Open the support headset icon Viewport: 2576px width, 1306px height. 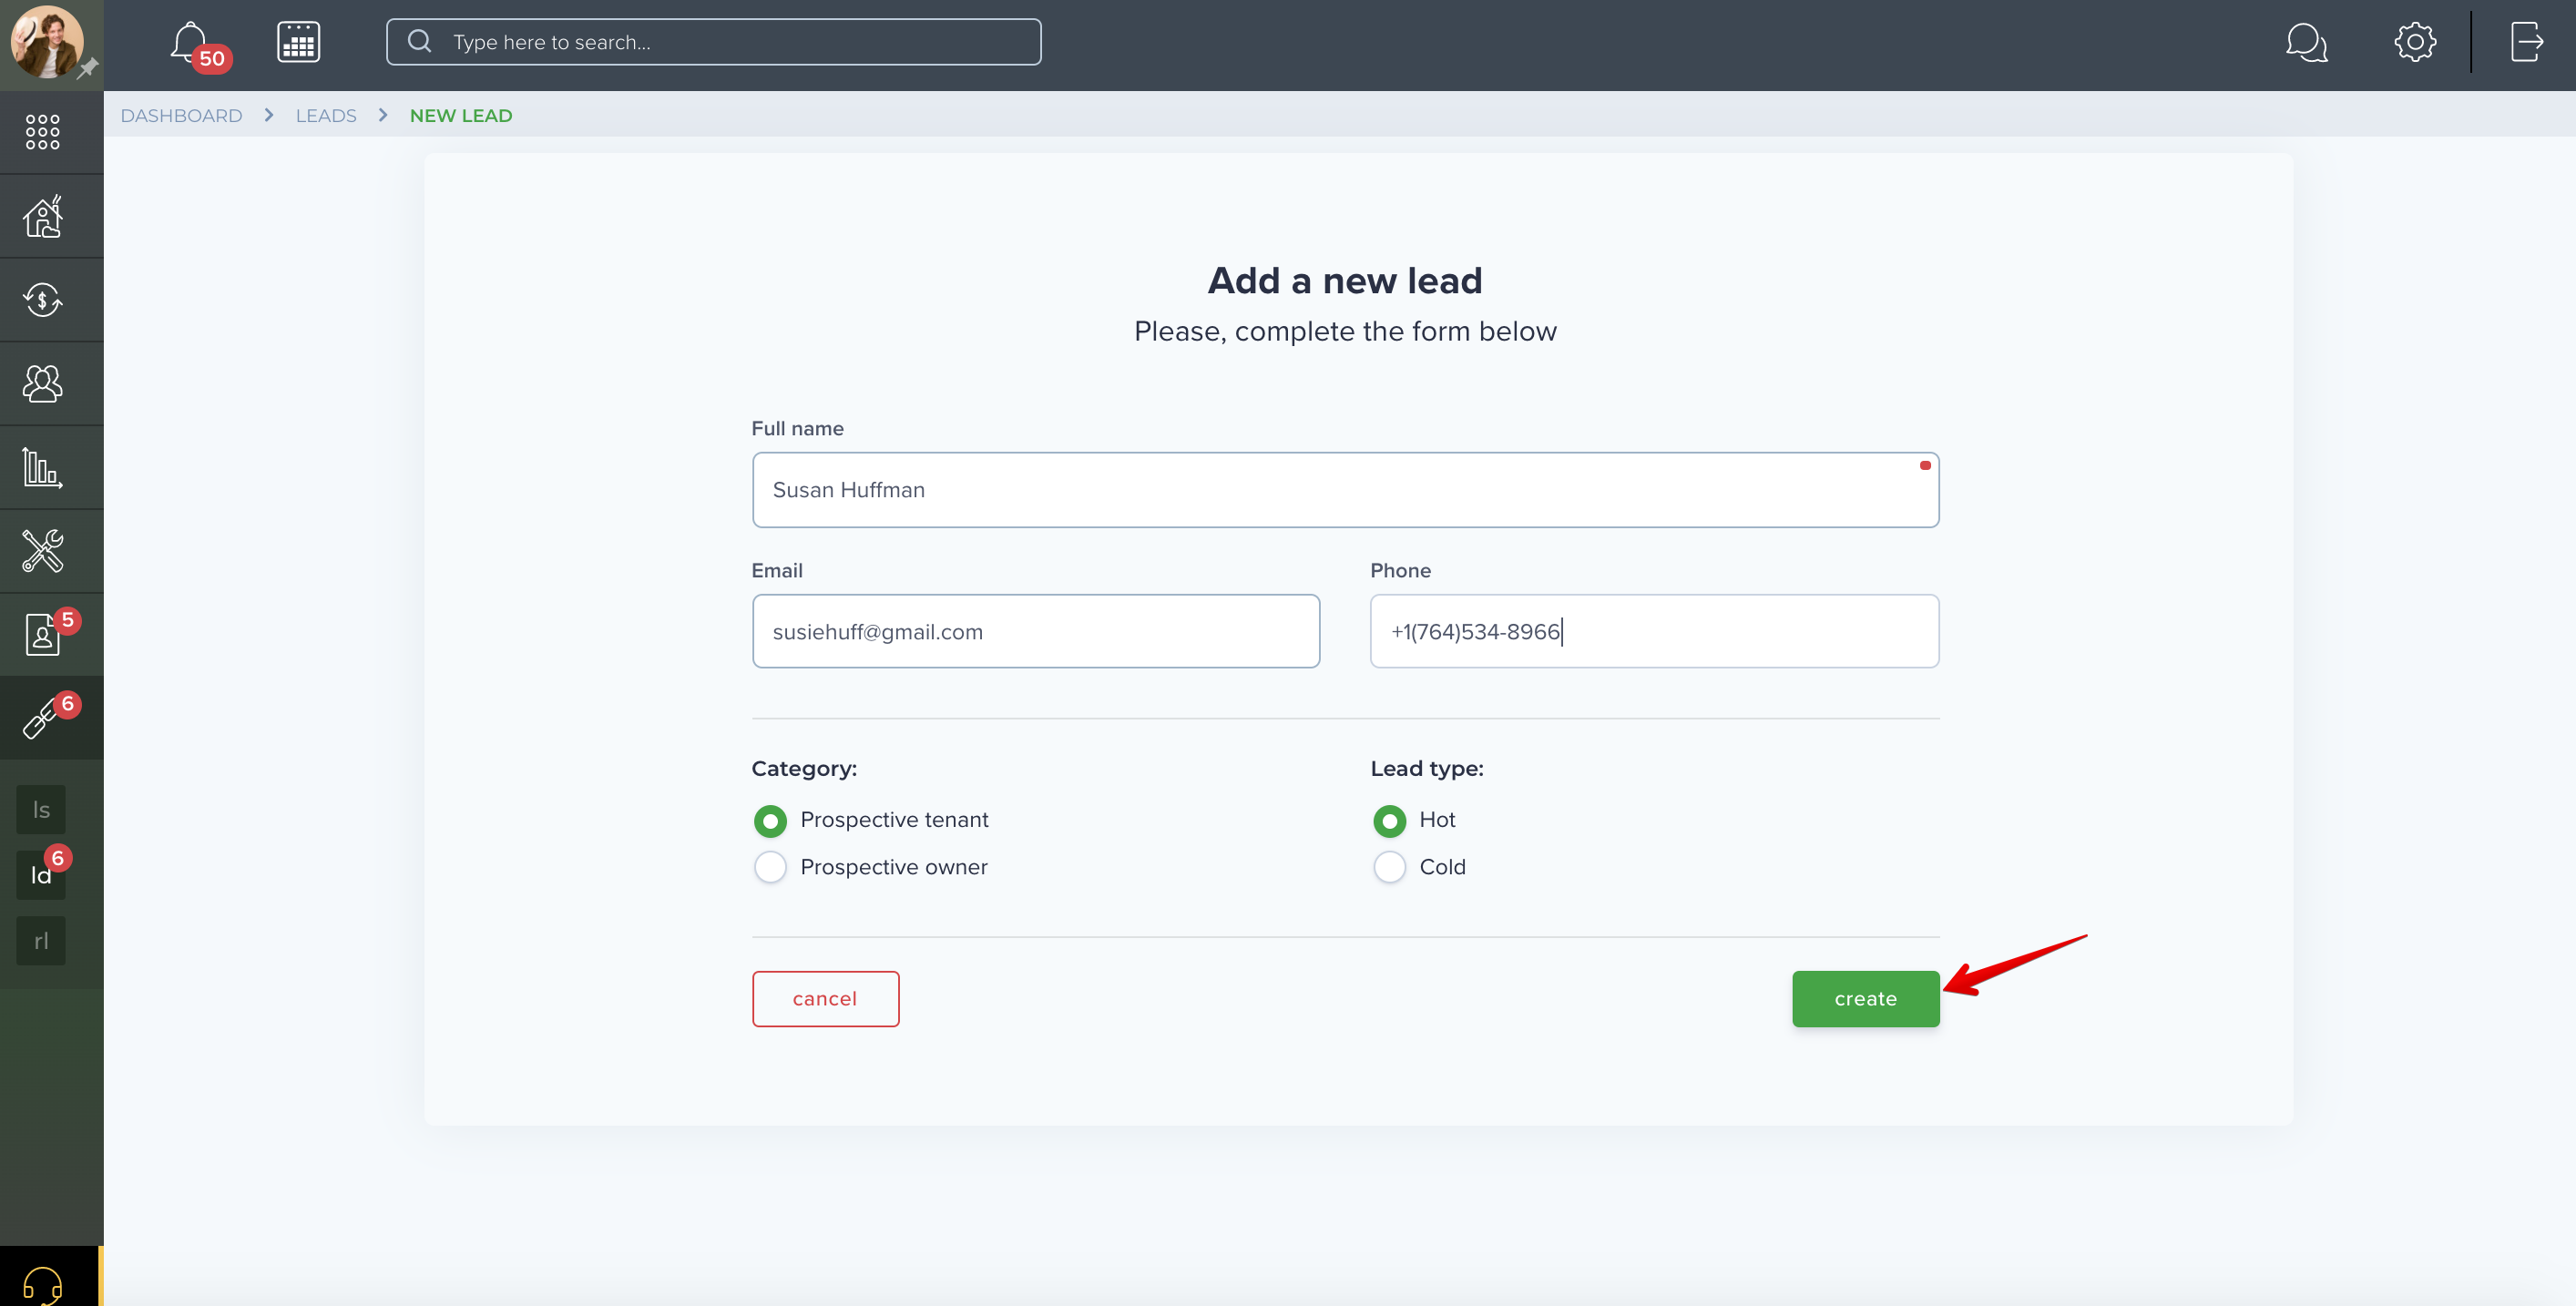coord(43,1284)
